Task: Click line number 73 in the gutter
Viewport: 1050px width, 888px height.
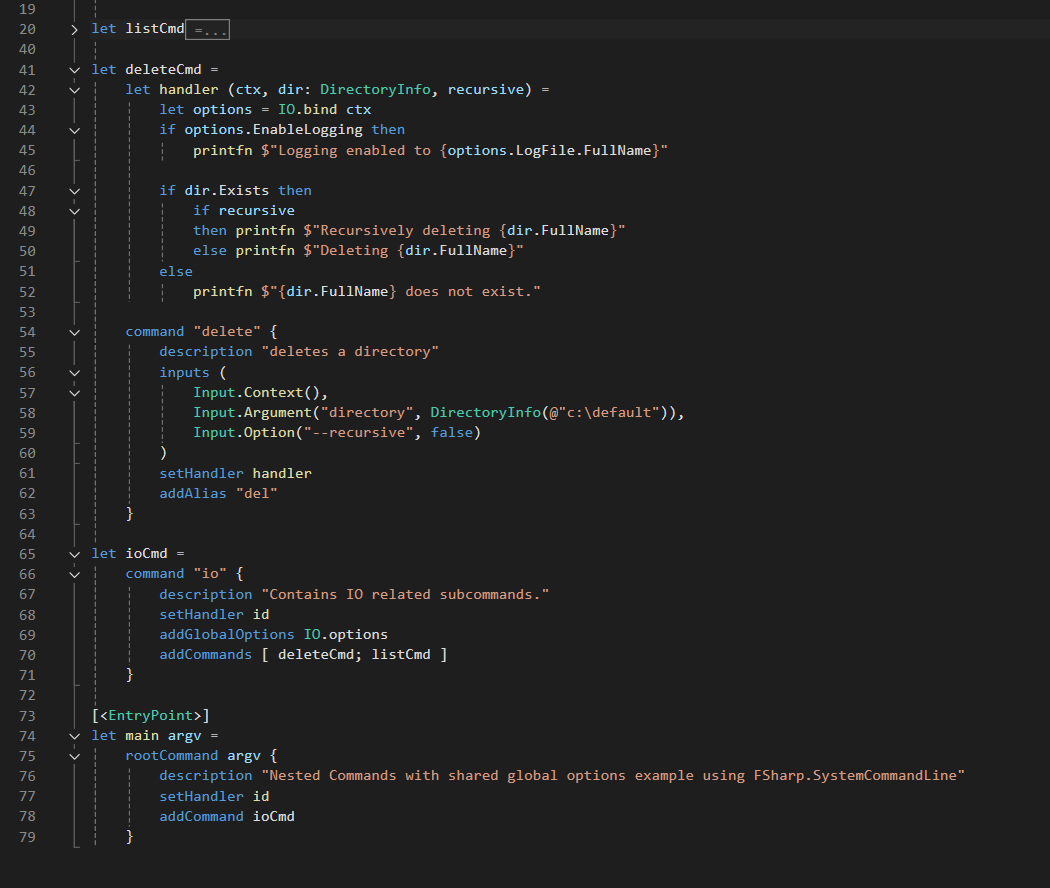Action: pos(27,716)
